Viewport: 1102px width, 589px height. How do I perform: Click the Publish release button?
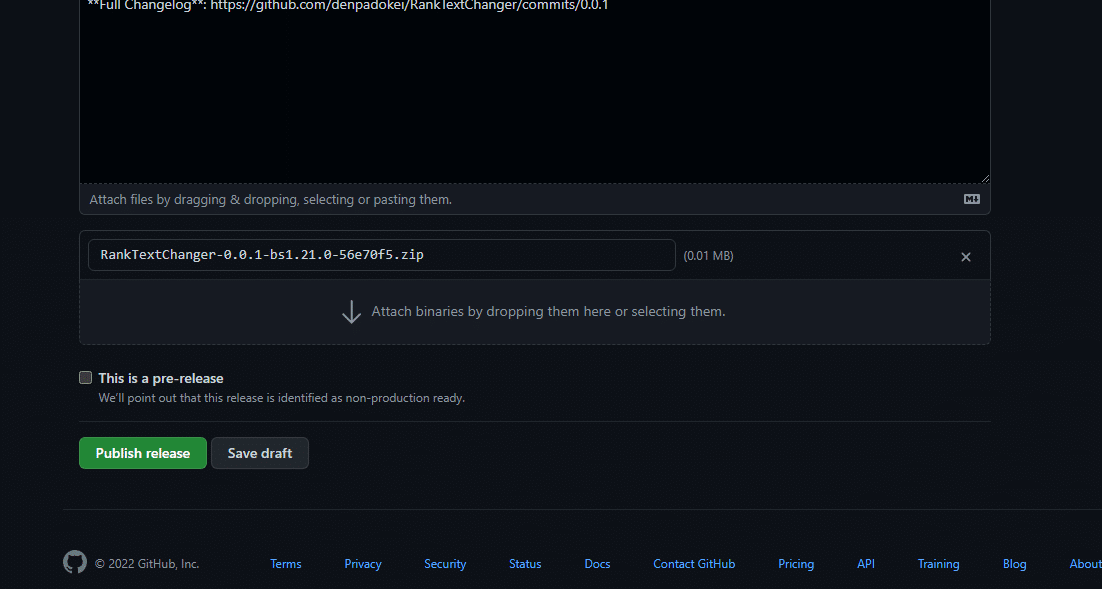point(143,453)
